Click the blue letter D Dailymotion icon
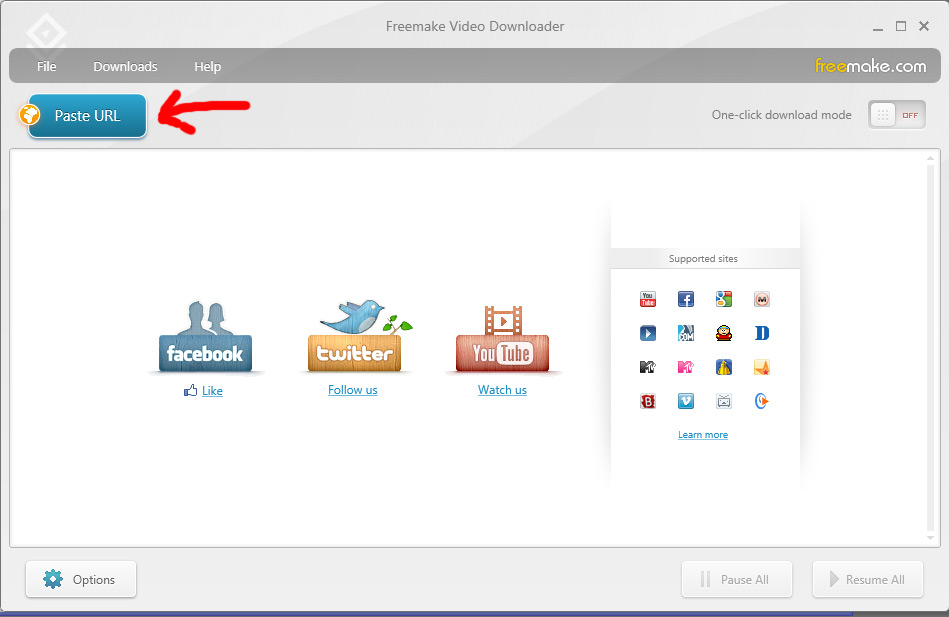The width and height of the screenshot is (949, 617). [x=761, y=333]
